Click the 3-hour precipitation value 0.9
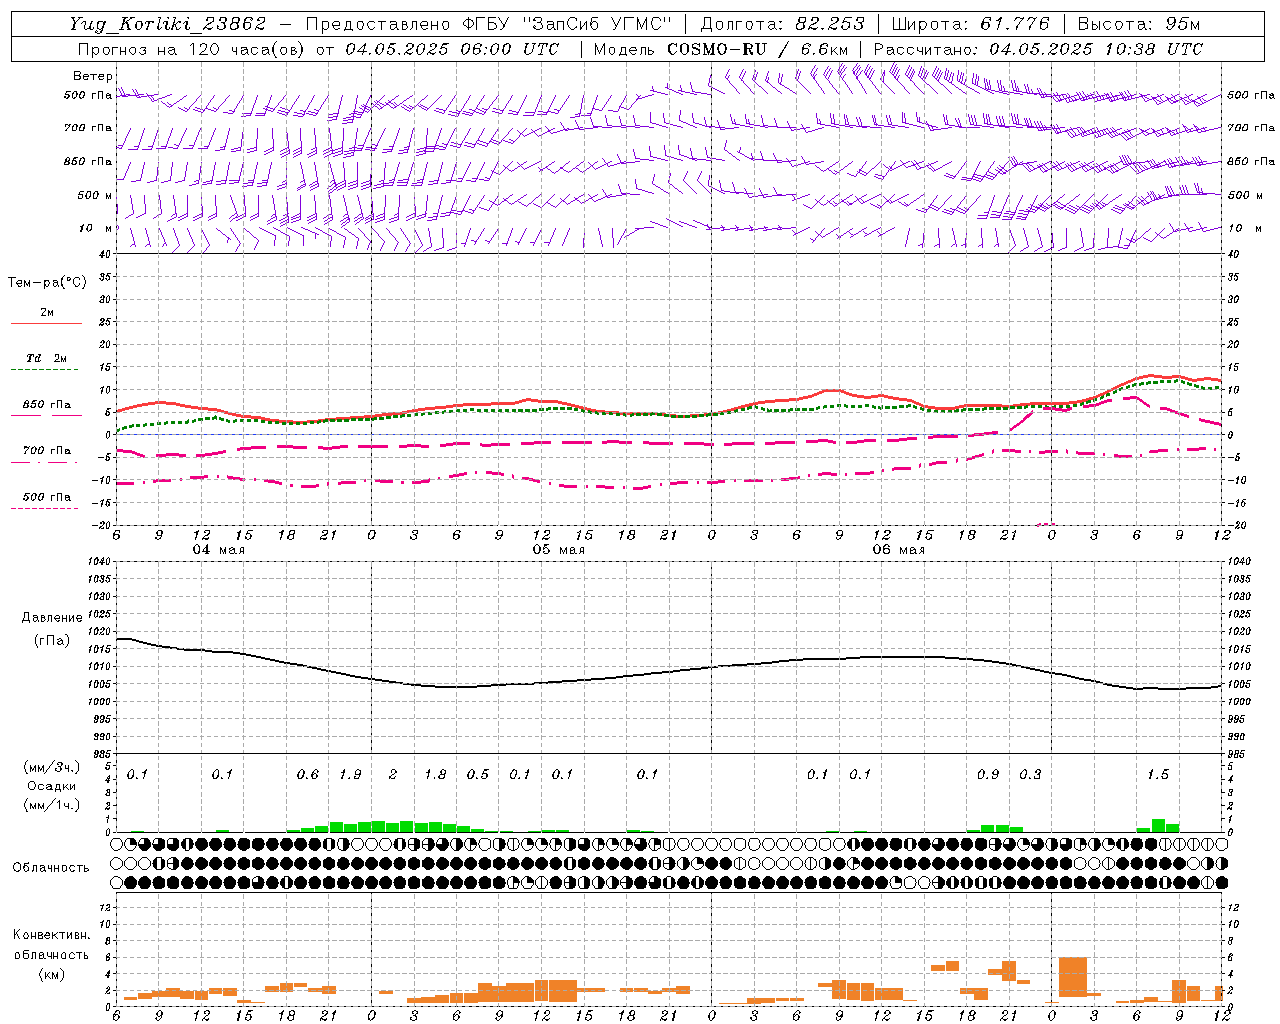 click(x=988, y=775)
